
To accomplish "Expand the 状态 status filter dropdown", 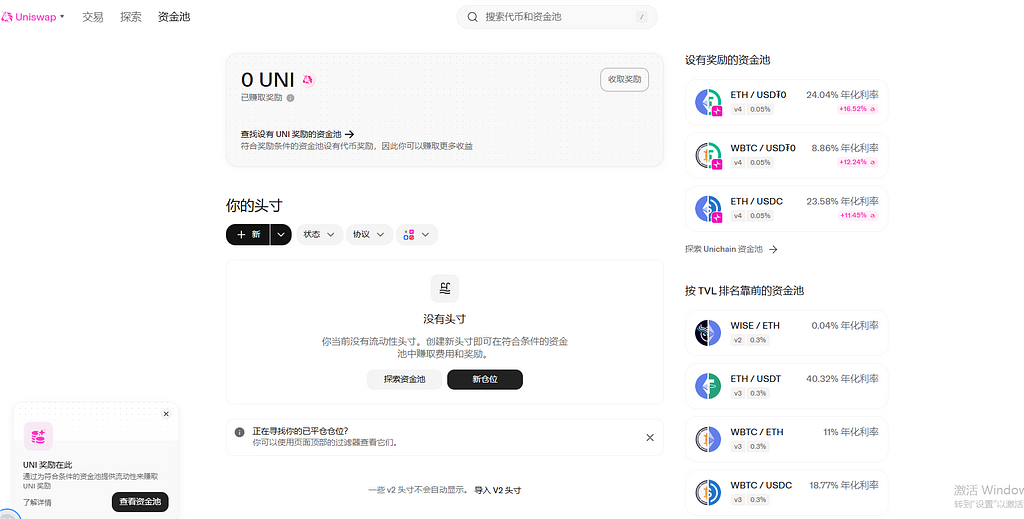I will coord(319,235).
